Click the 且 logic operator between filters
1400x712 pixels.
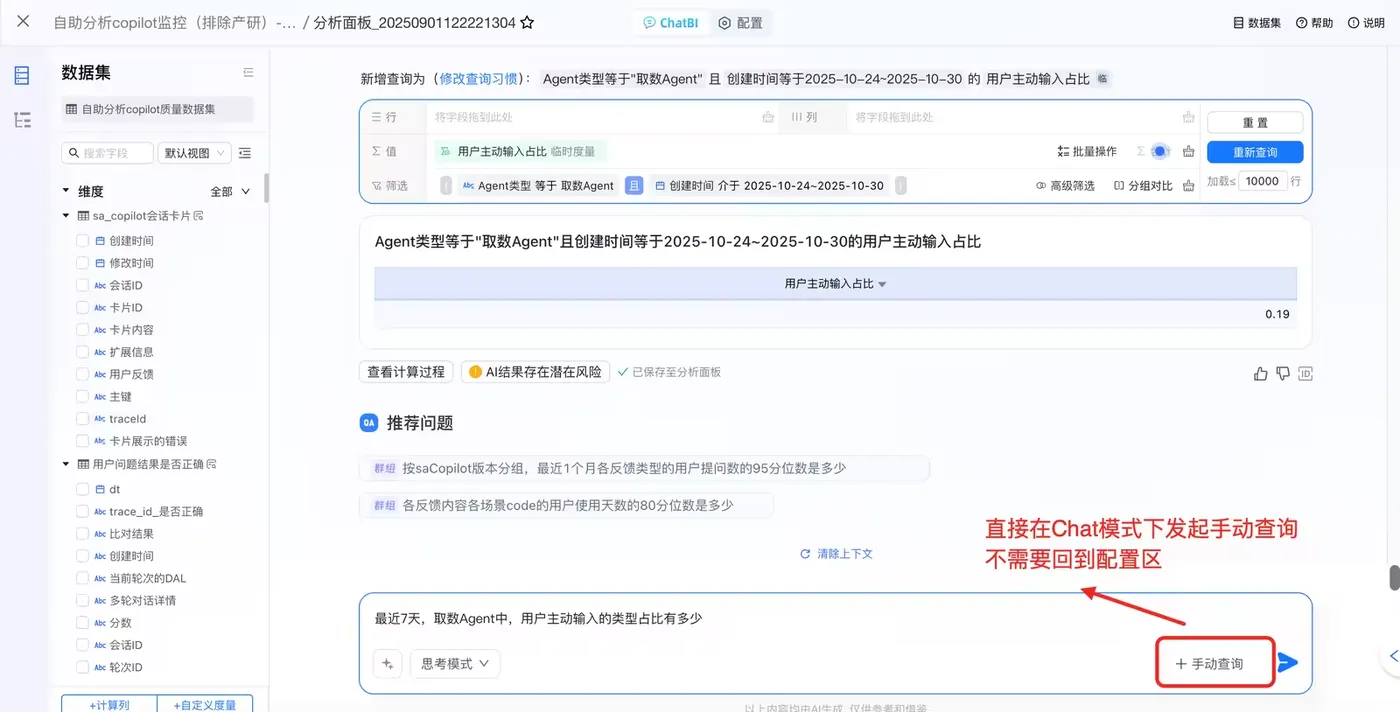(x=634, y=186)
